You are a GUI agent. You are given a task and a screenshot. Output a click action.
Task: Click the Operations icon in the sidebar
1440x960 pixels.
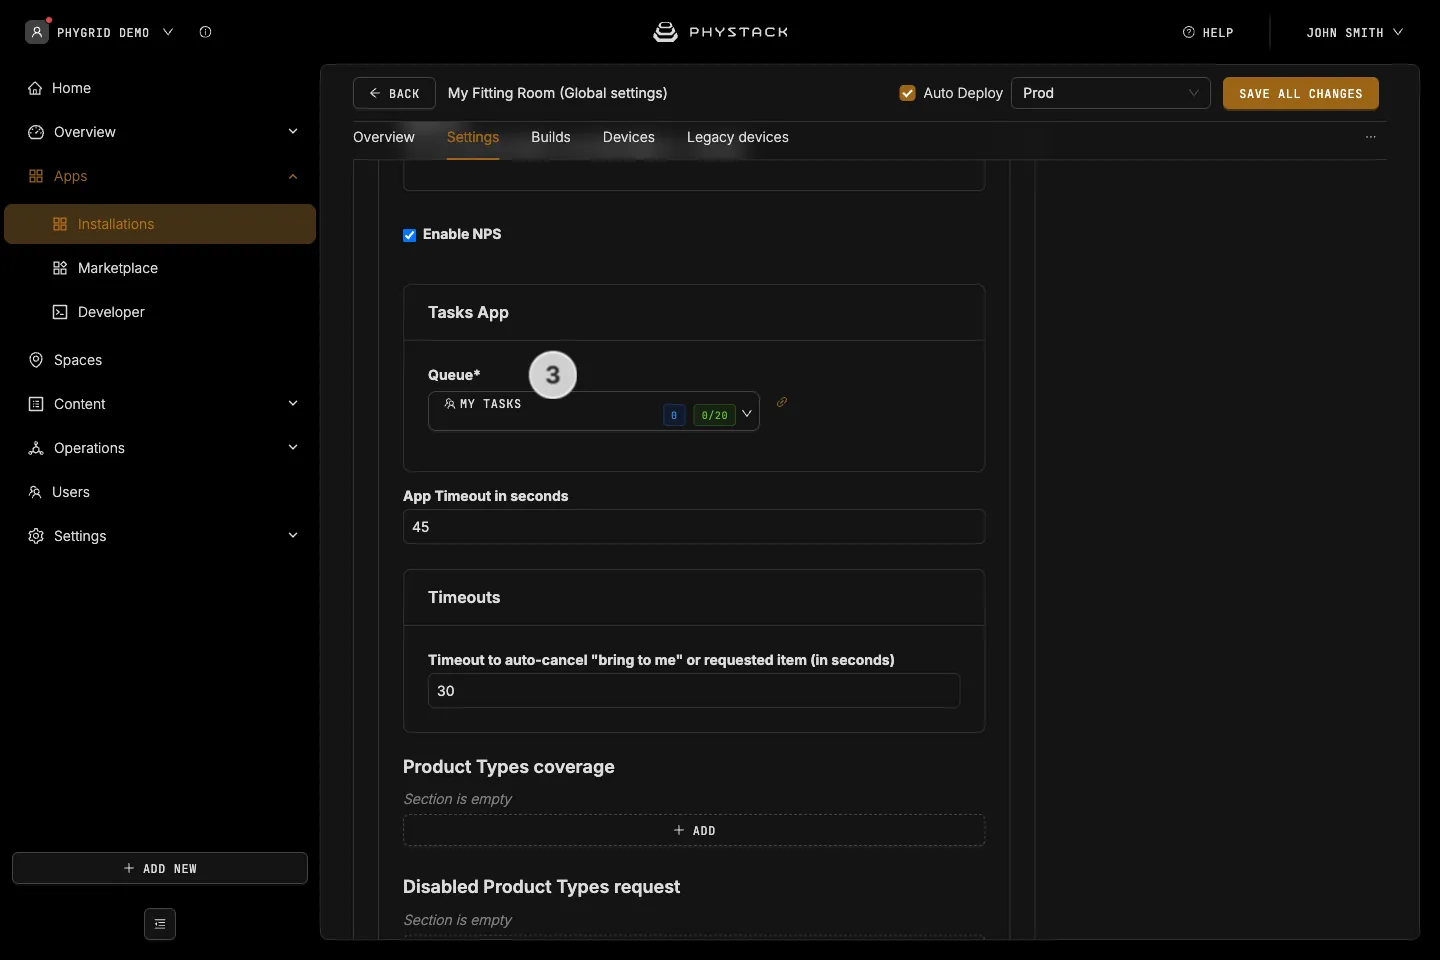click(x=36, y=448)
